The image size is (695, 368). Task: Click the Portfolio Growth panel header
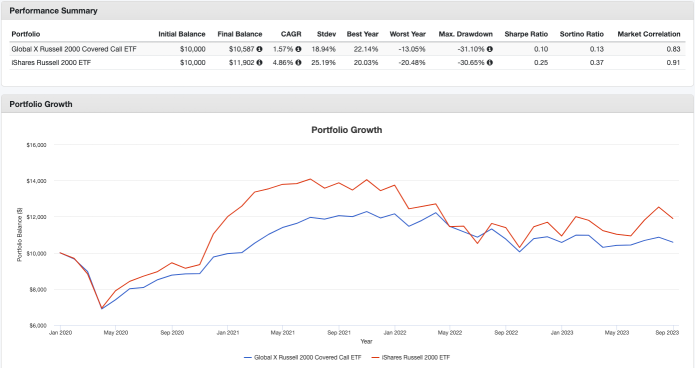pos(348,104)
